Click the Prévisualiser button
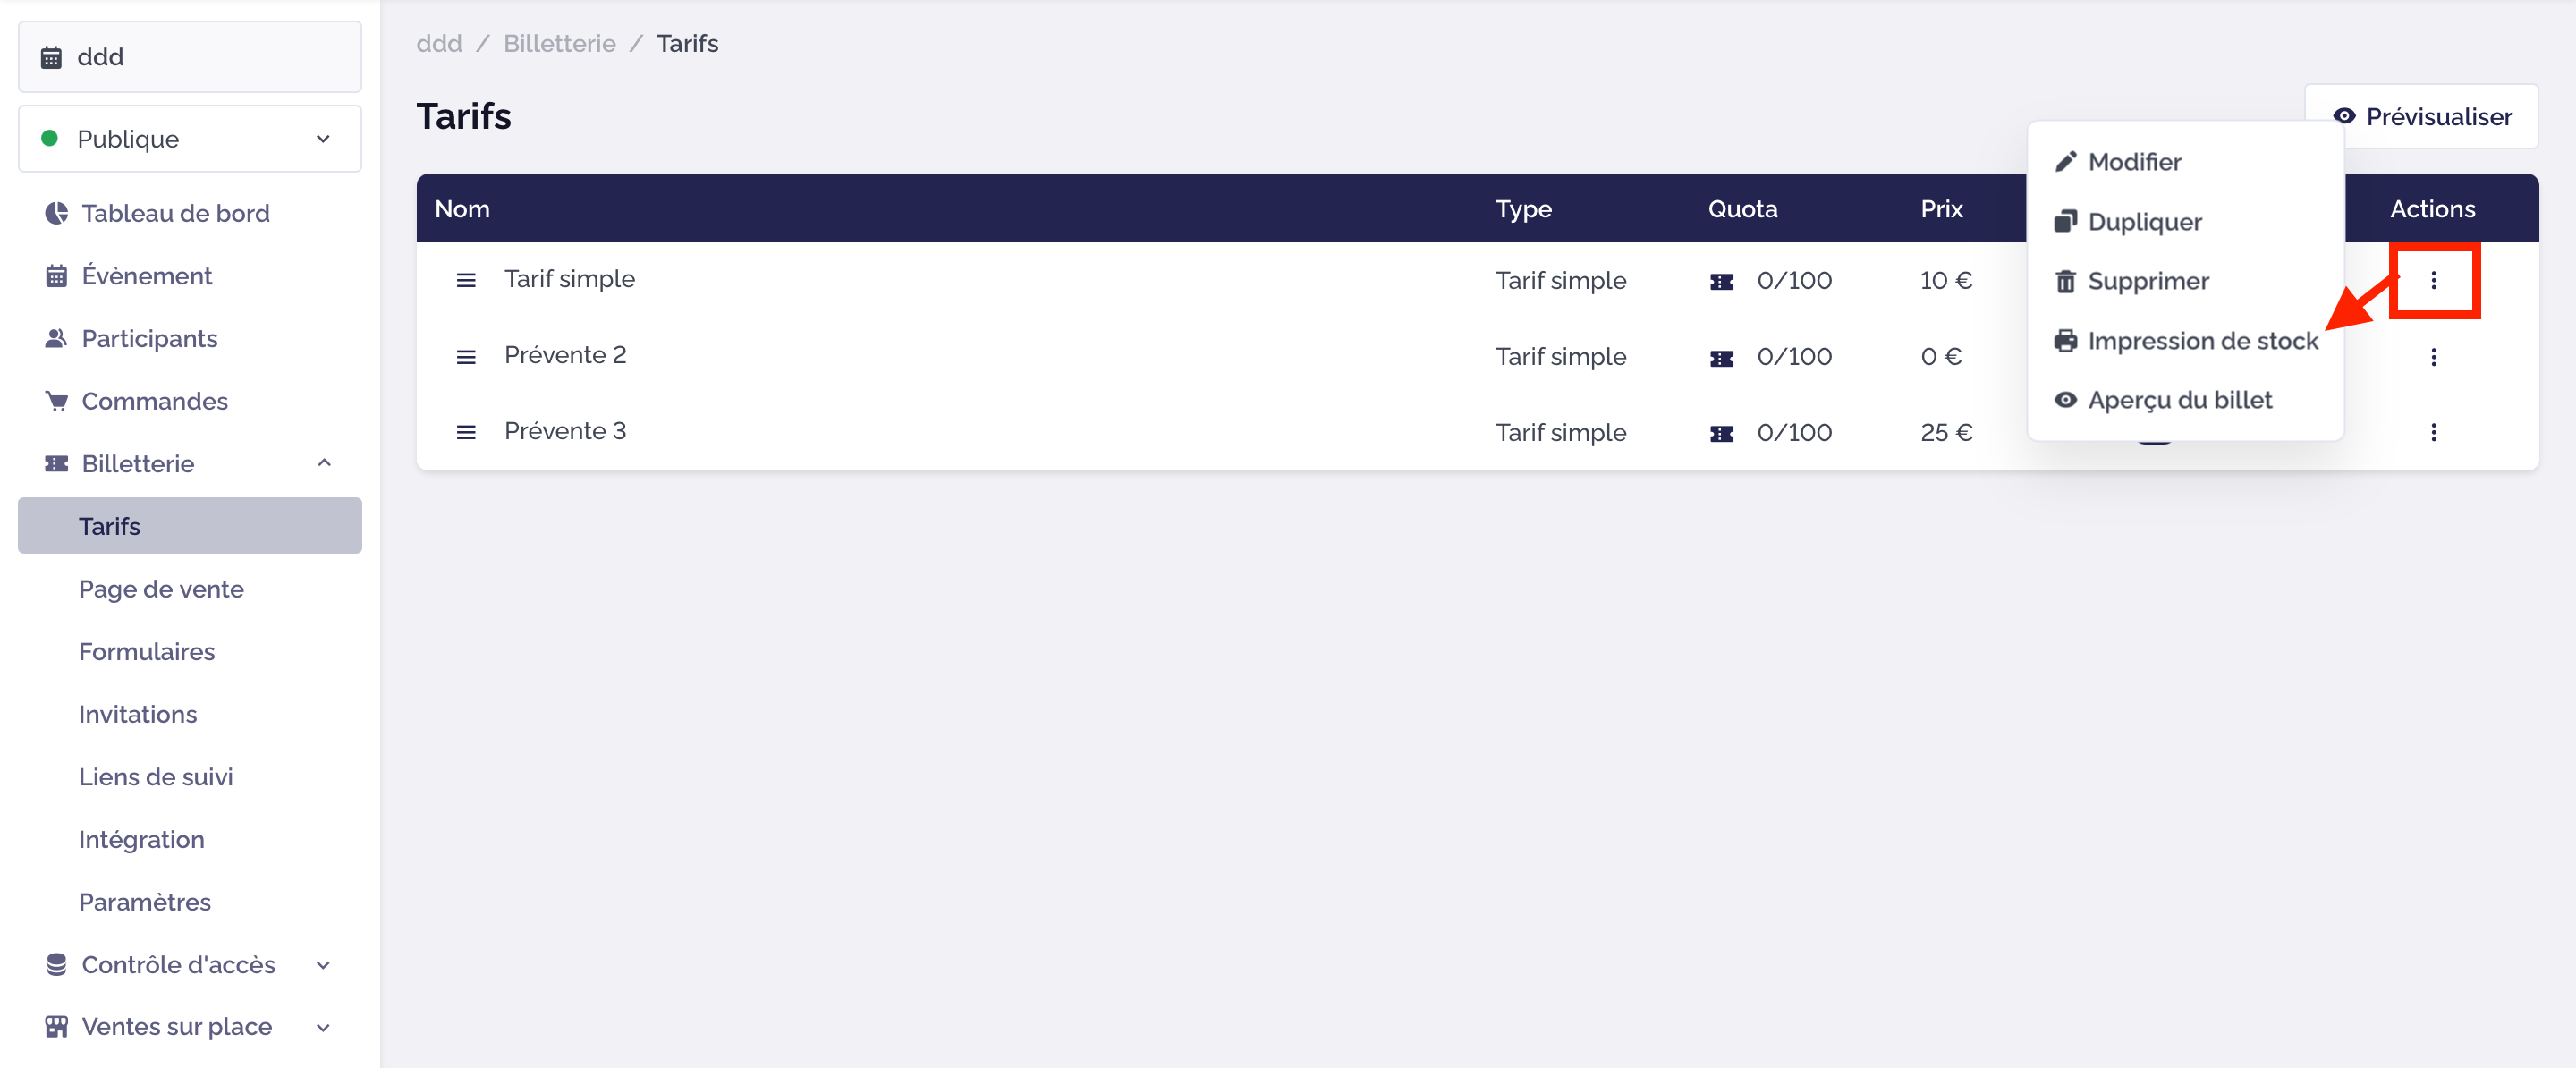Image resolution: width=2576 pixels, height=1068 pixels. 2421,117
